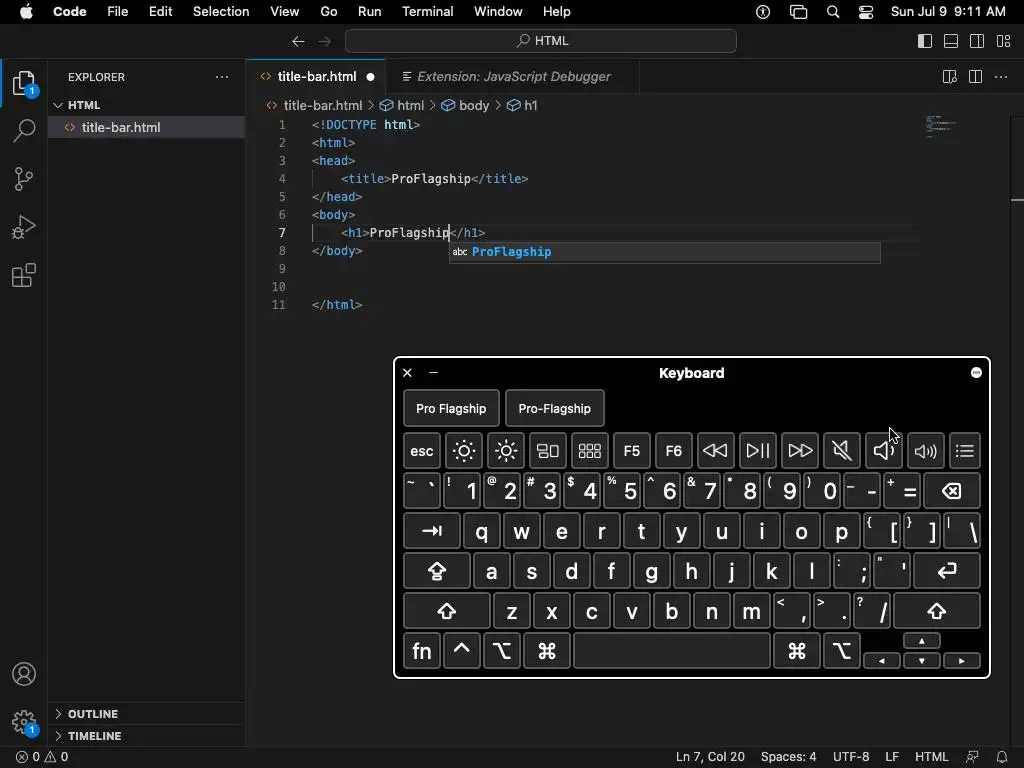The width and height of the screenshot is (1024, 768).
Task: Go forward with the navigation arrow
Action: click(x=325, y=41)
